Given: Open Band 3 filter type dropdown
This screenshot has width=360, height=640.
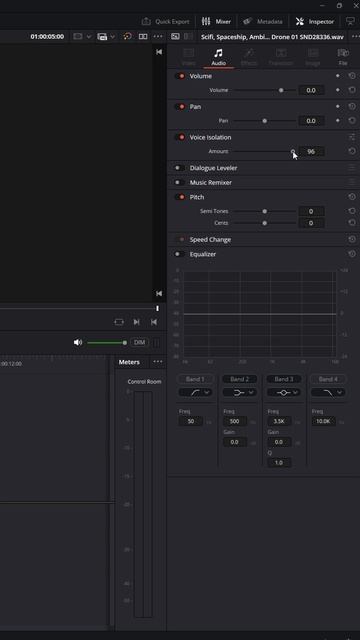Looking at the screenshot, I should tap(284, 392).
